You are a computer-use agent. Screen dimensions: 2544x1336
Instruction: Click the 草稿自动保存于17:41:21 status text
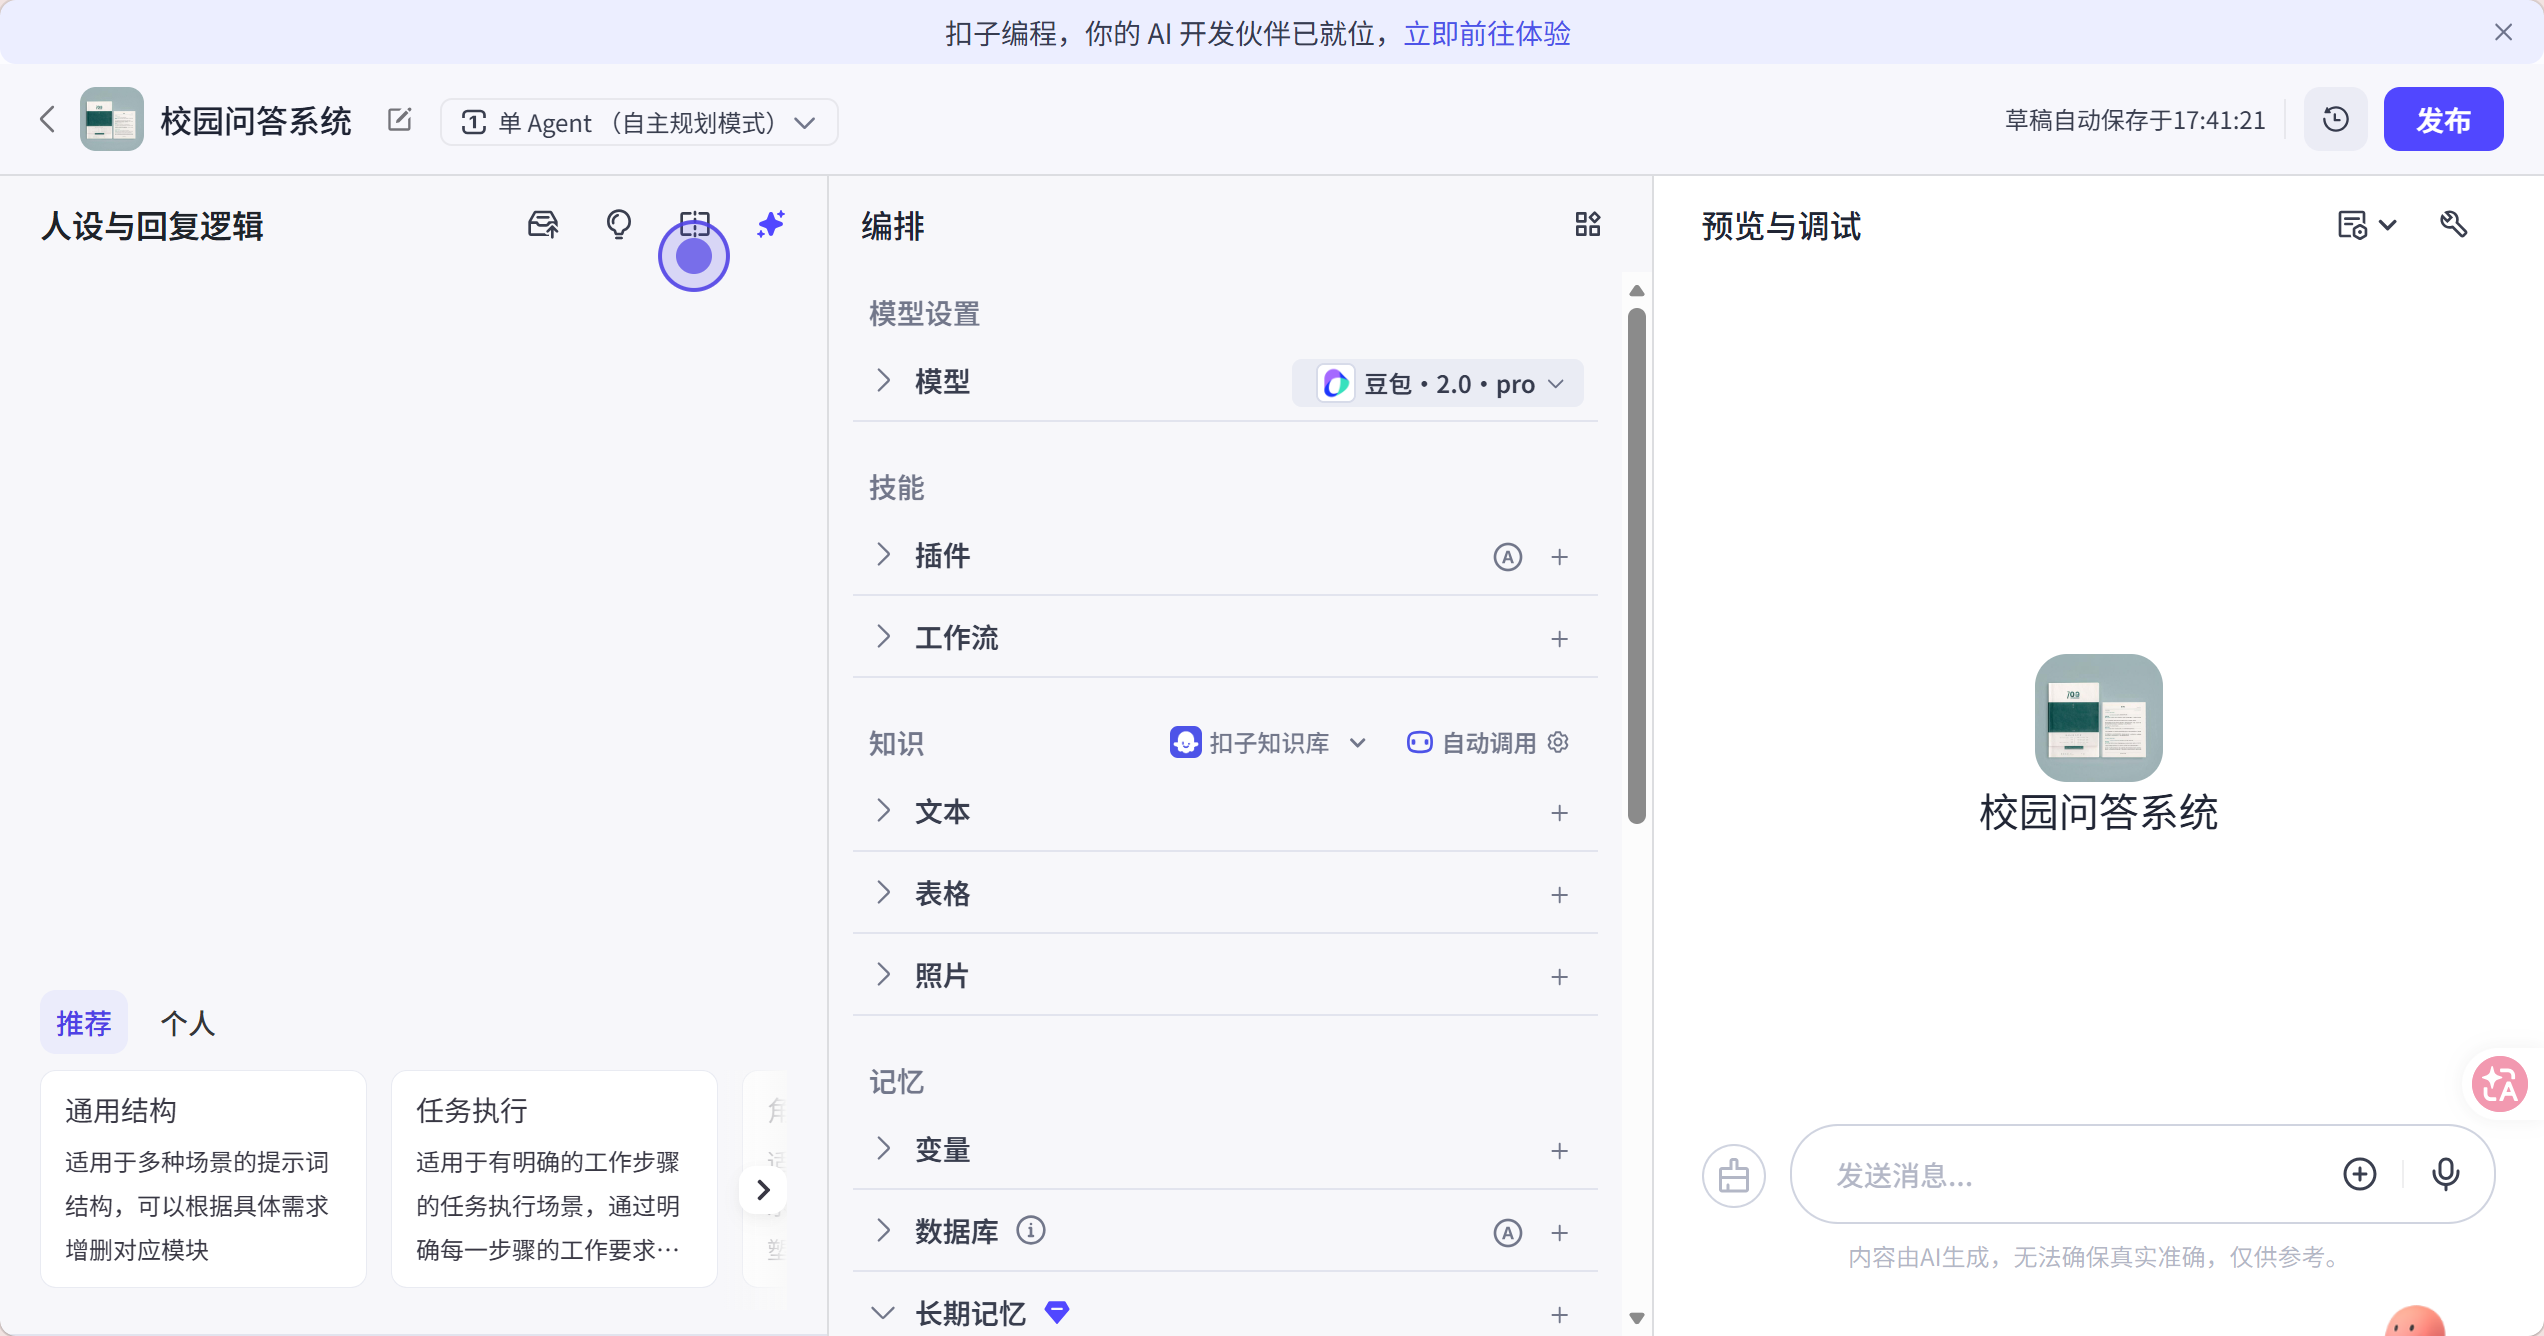pos(2135,120)
